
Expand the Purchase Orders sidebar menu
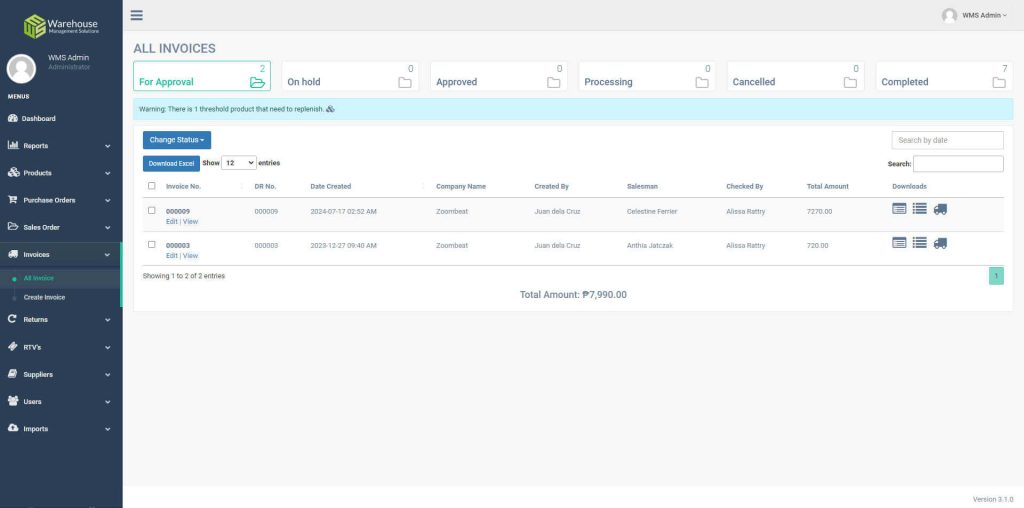pyautogui.click(x=61, y=200)
